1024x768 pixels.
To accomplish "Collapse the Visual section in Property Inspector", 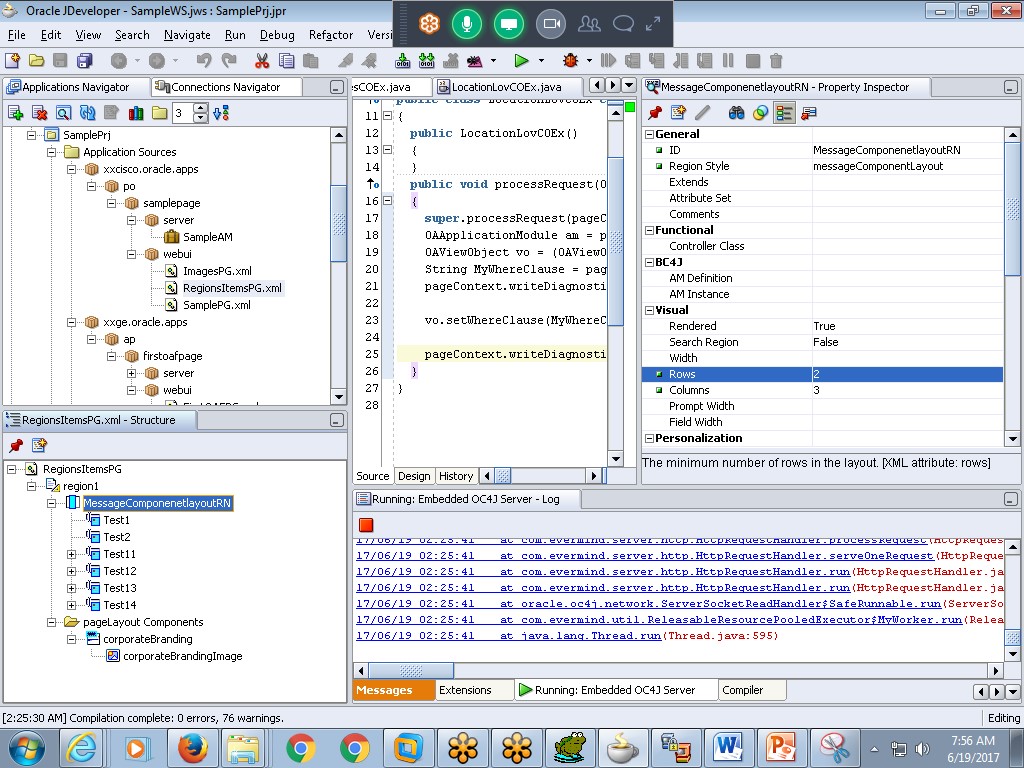I will tap(650, 310).
